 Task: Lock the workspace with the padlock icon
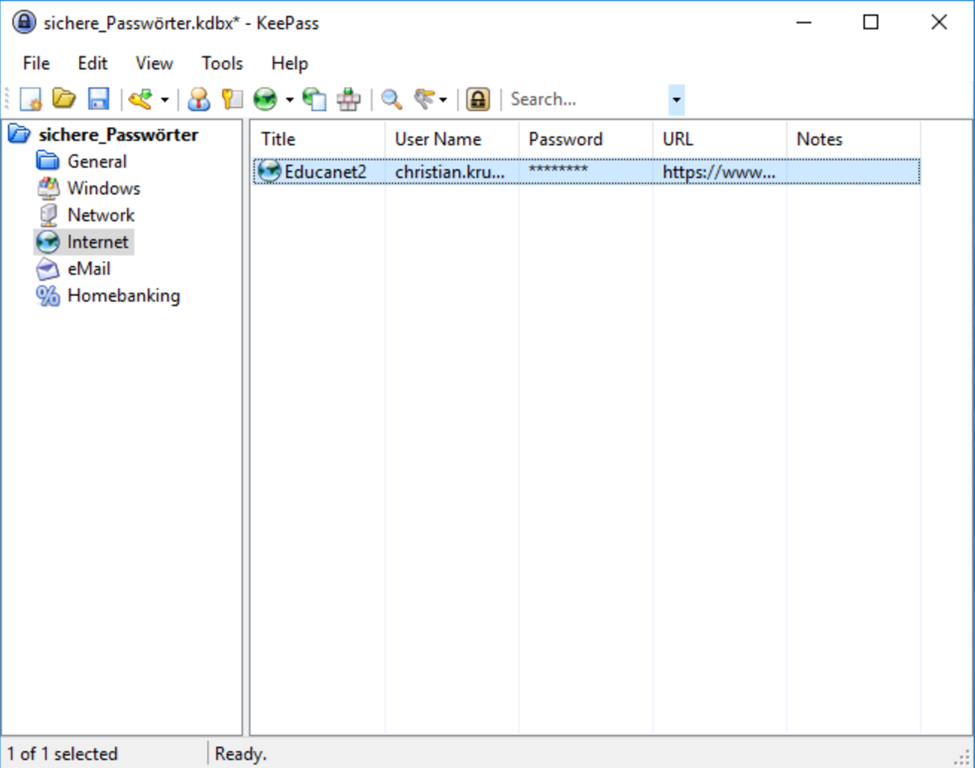pyautogui.click(x=478, y=99)
